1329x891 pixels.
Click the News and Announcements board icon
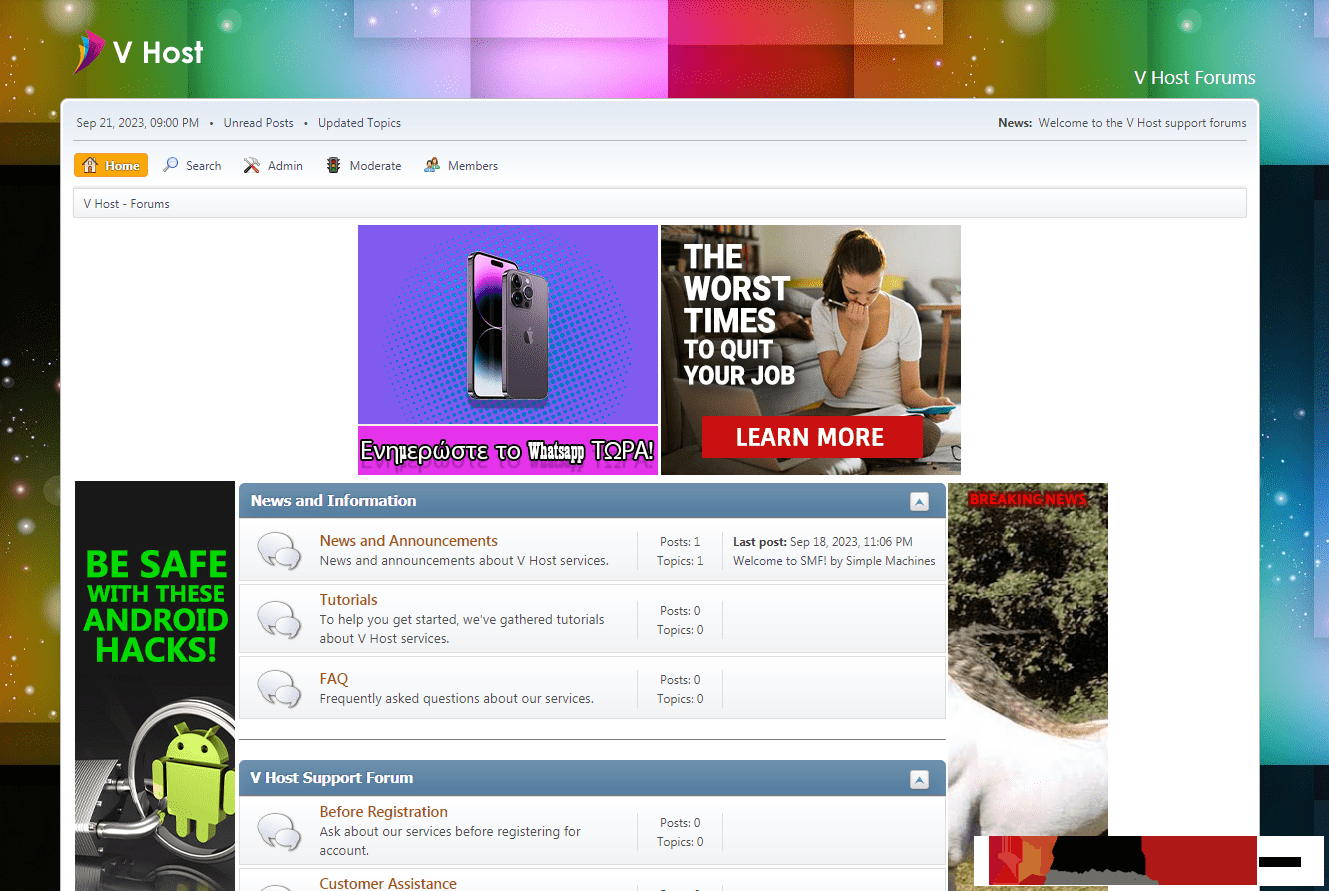tap(279, 551)
